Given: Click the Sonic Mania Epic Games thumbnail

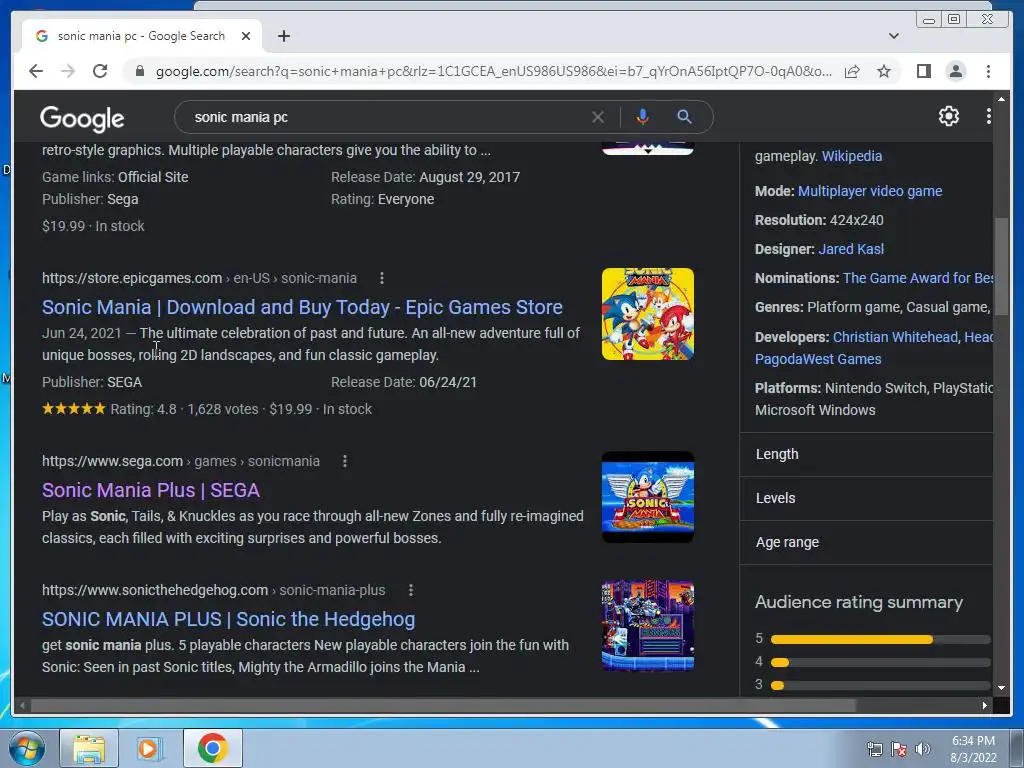Looking at the screenshot, I should (x=648, y=313).
